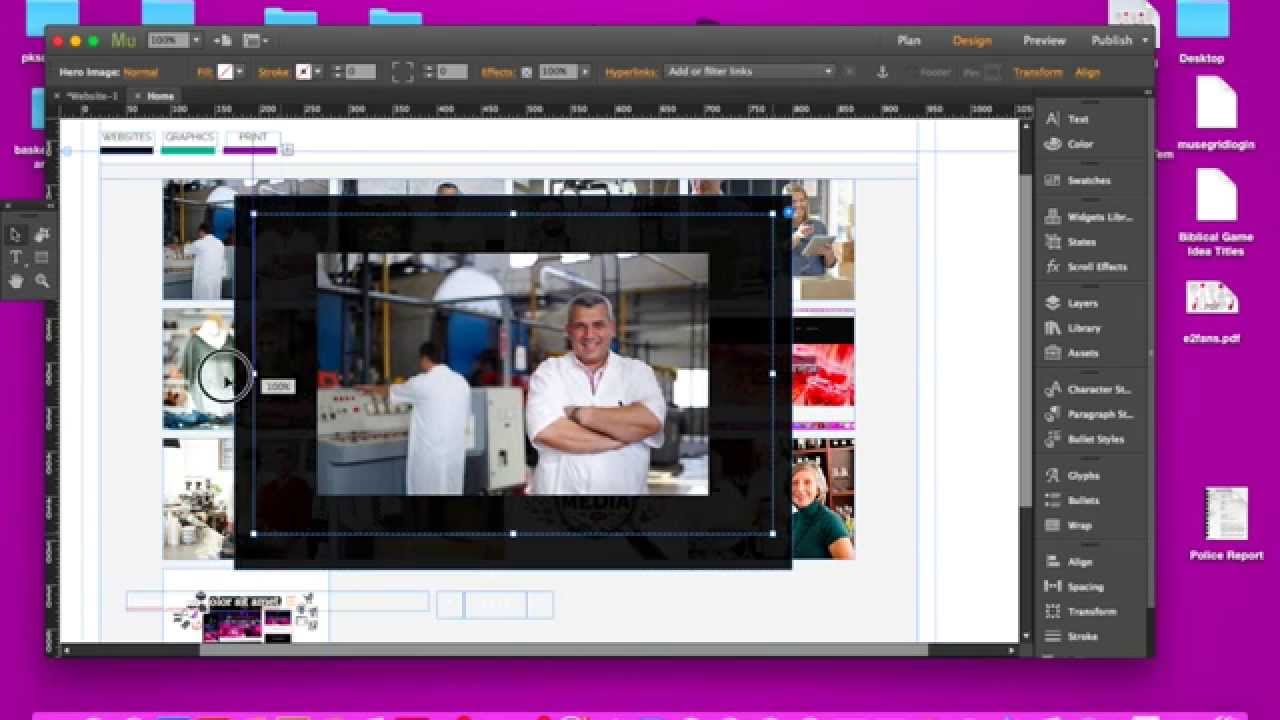Open the Layers panel
The image size is (1280, 720).
click(1081, 303)
